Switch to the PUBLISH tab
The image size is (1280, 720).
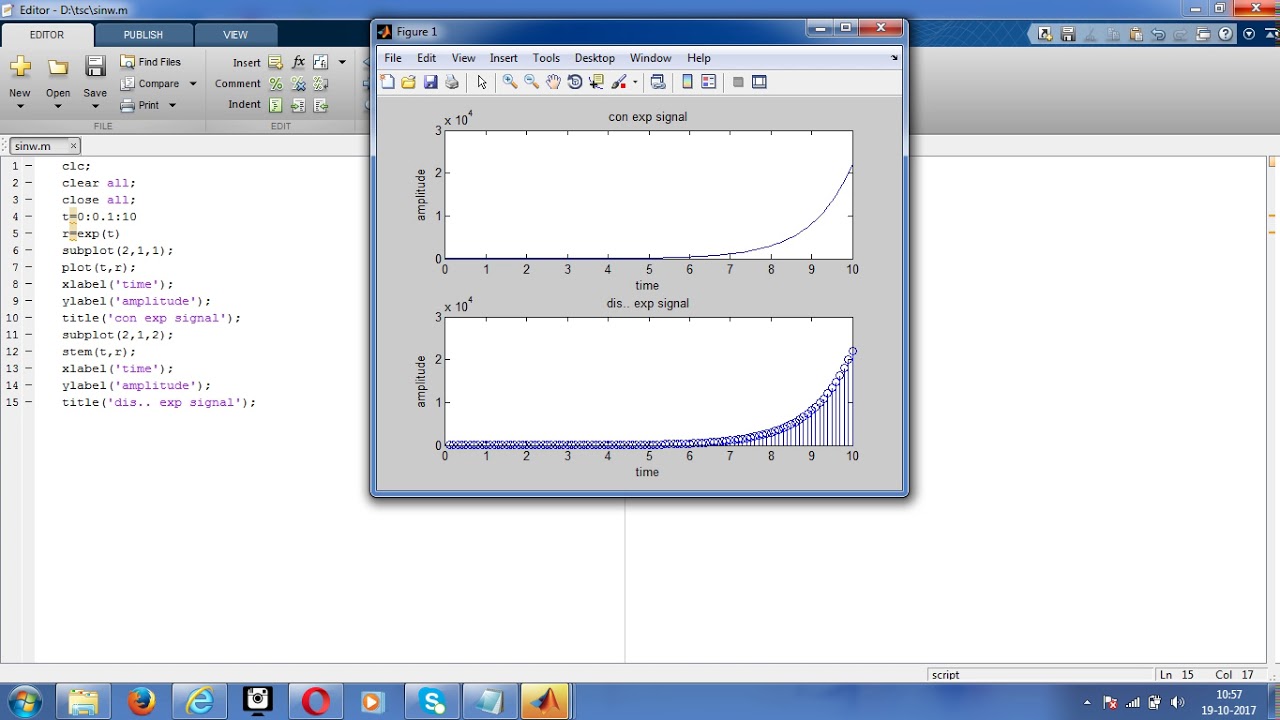click(x=143, y=35)
